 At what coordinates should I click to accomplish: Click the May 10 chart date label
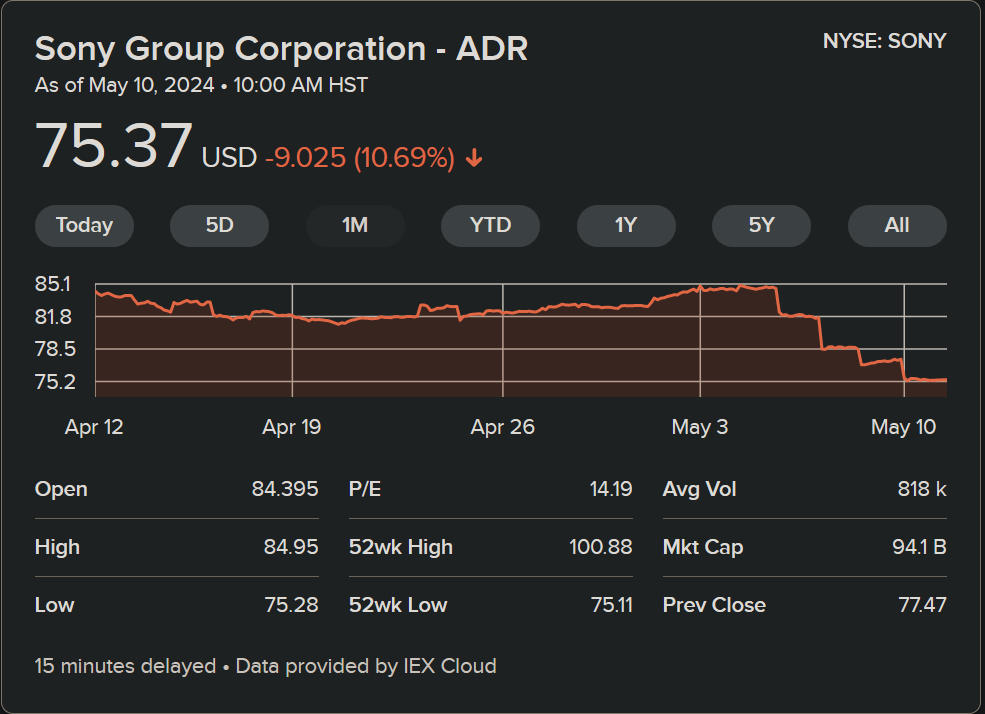click(x=903, y=427)
